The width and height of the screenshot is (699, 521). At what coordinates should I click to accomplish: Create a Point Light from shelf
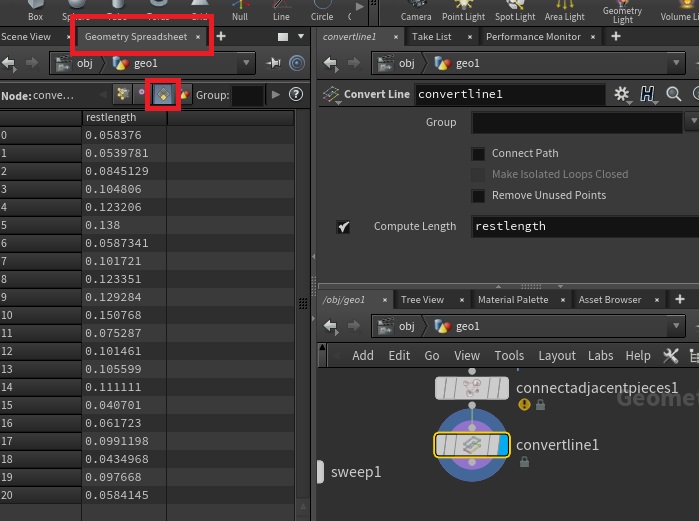[x=463, y=11]
